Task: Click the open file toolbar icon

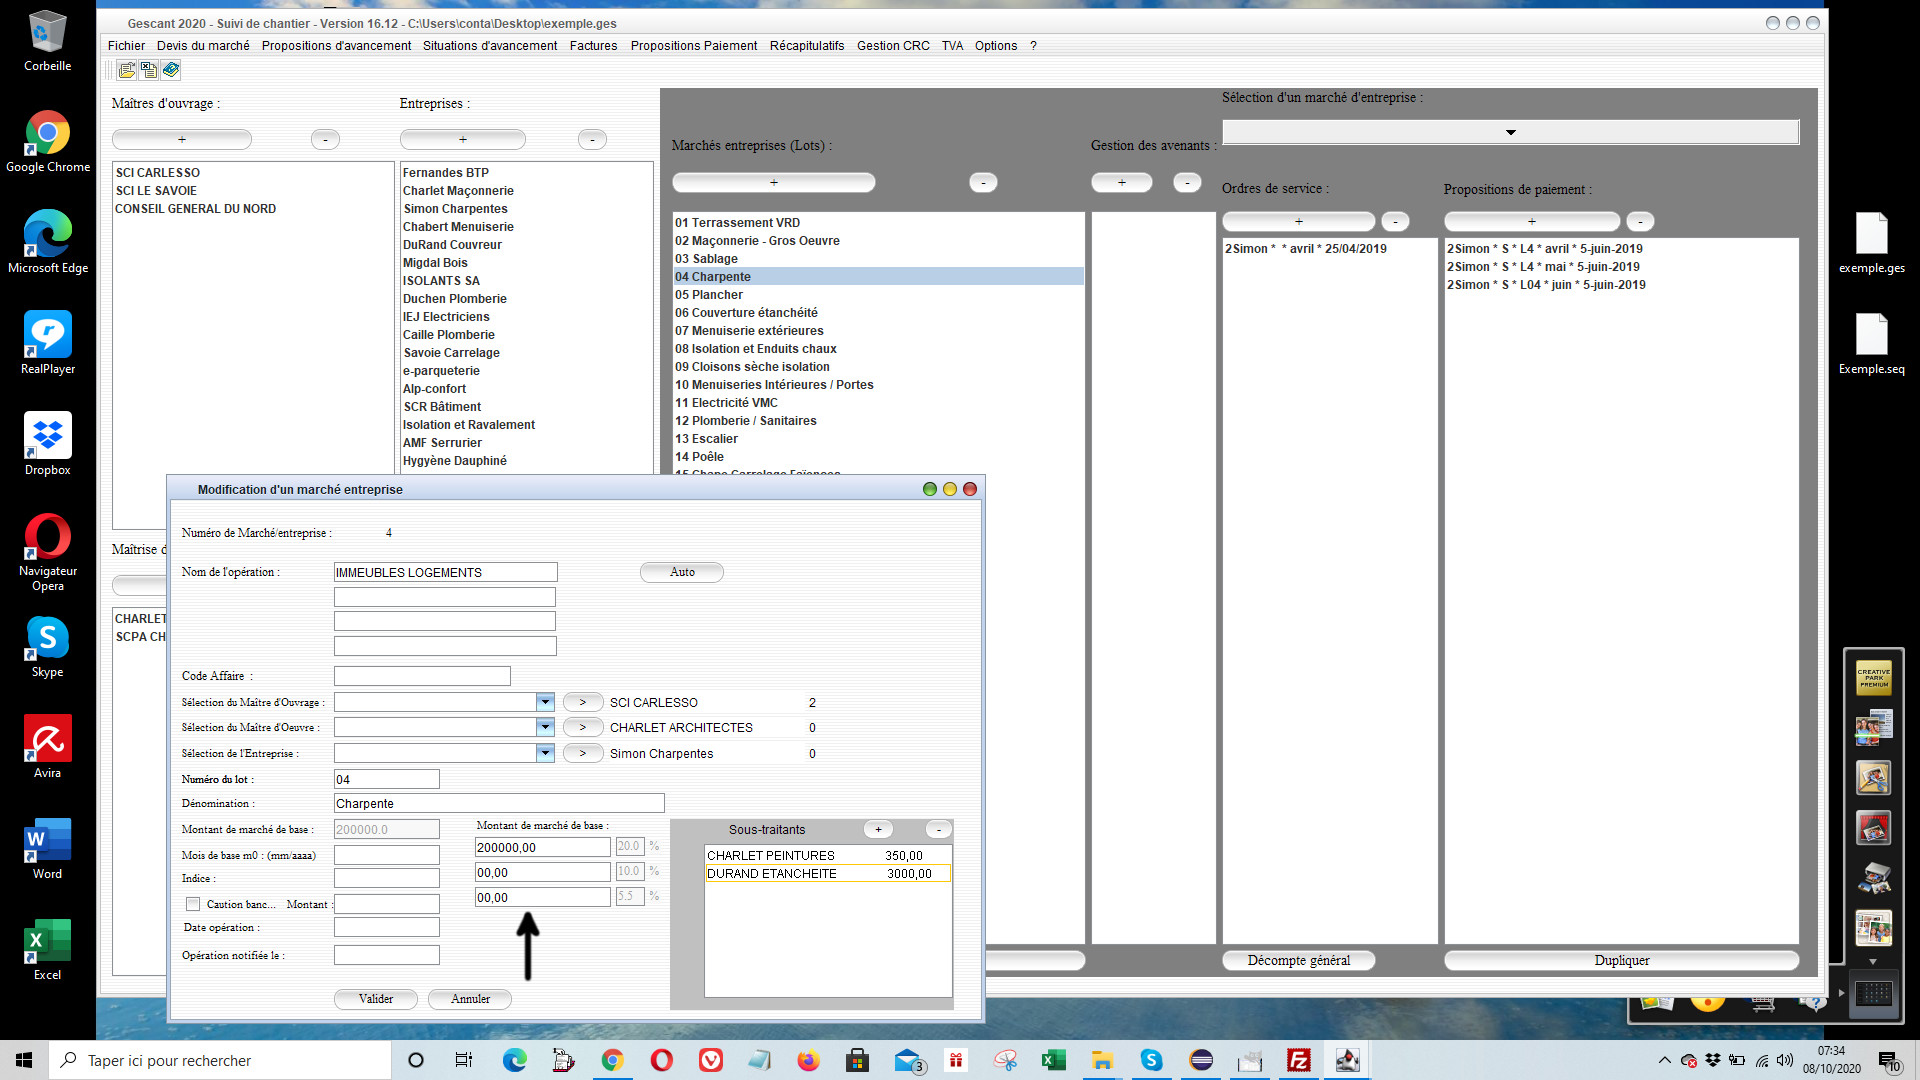Action: [x=127, y=70]
